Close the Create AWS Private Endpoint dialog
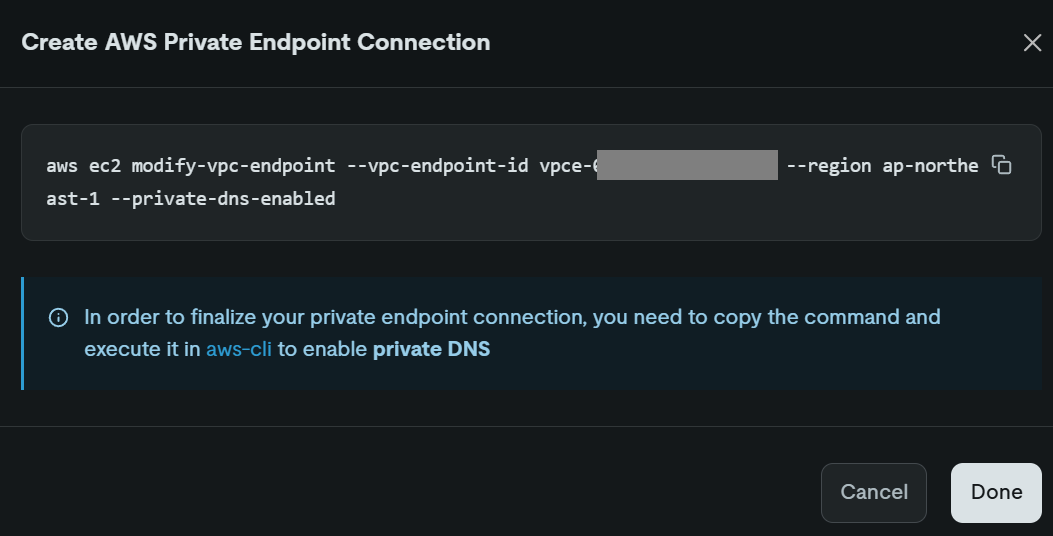 (x=1032, y=43)
